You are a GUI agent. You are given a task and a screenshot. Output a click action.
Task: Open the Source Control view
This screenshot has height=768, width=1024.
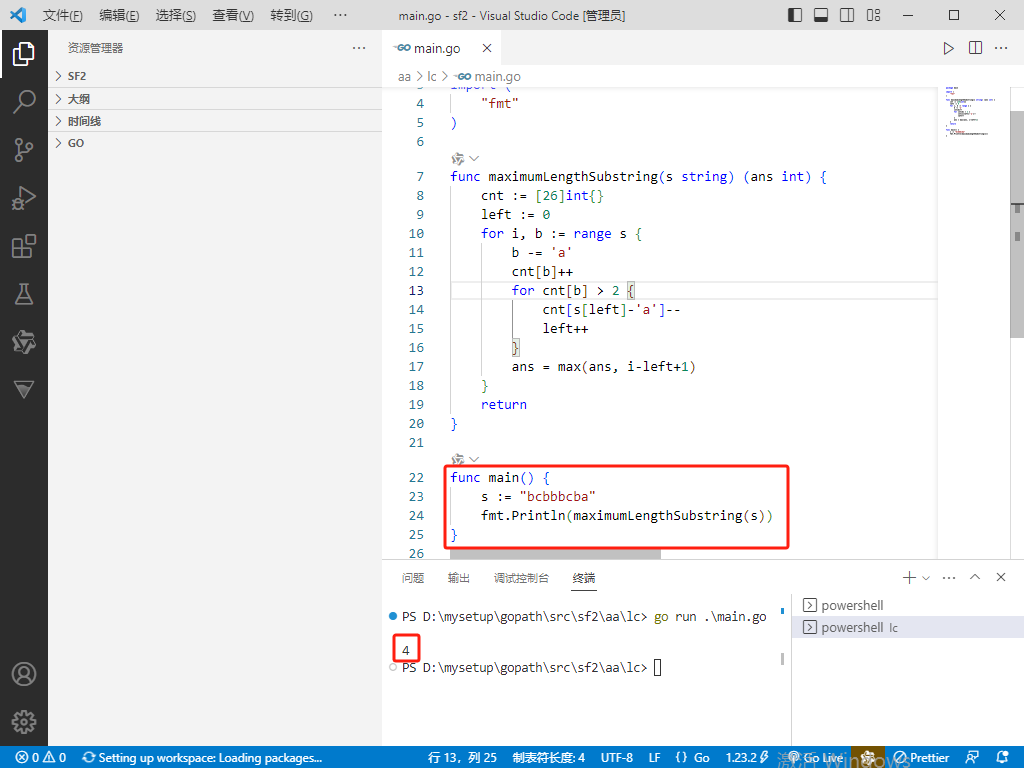click(24, 150)
